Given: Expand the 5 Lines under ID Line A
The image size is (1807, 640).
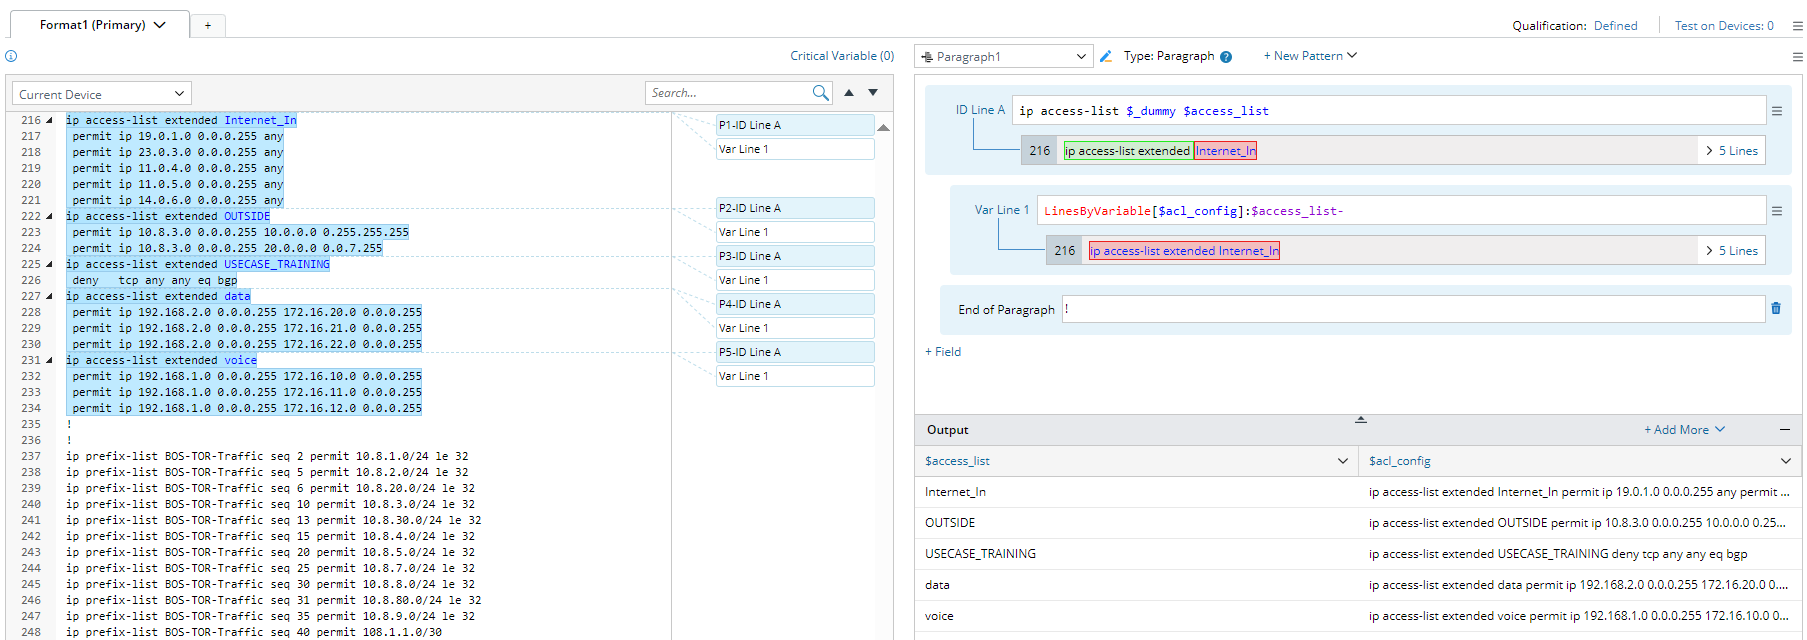Looking at the screenshot, I should click(x=1732, y=151).
